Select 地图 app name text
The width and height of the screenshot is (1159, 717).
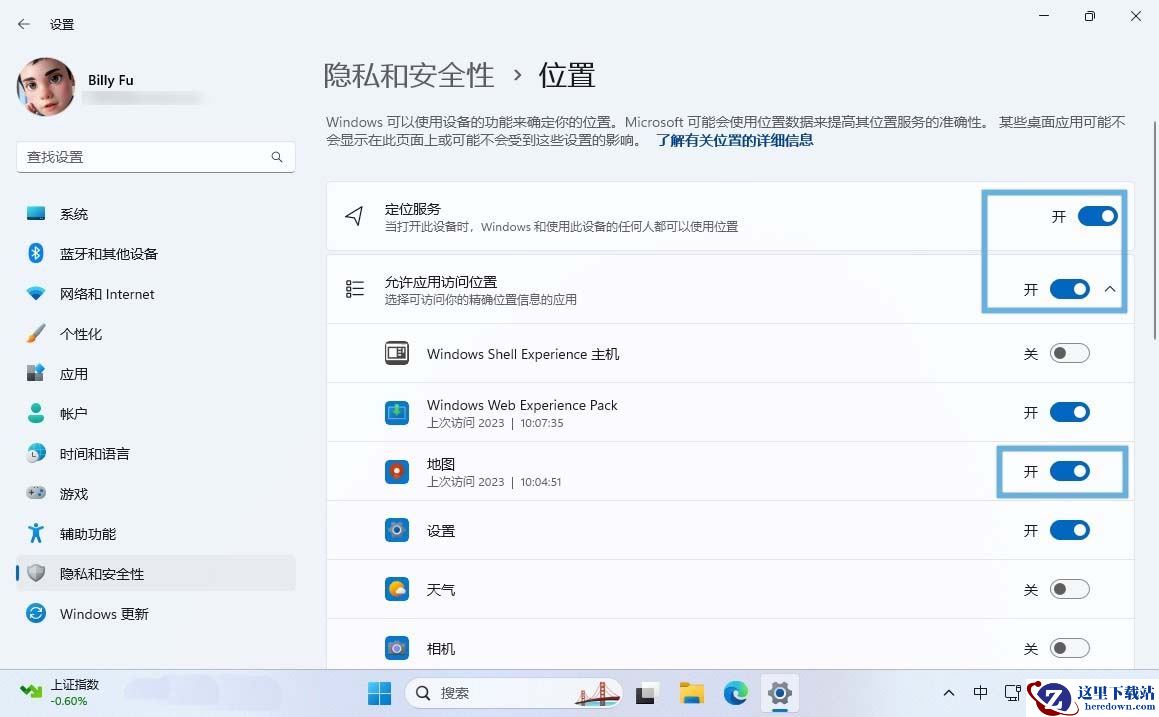pyautogui.click(x=441, y=463)
